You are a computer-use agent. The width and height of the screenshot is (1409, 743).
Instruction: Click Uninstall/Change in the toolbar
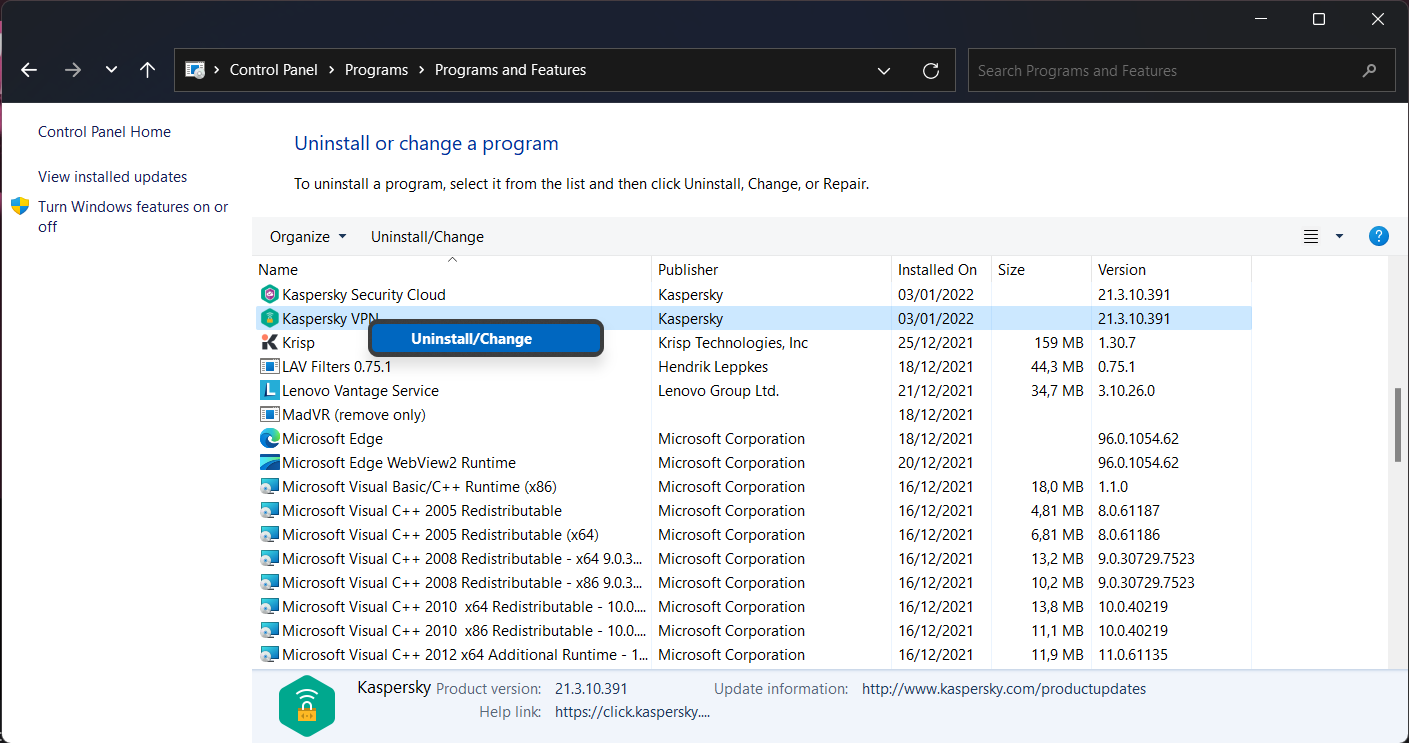pyautogui.click(x=427, y=237)
